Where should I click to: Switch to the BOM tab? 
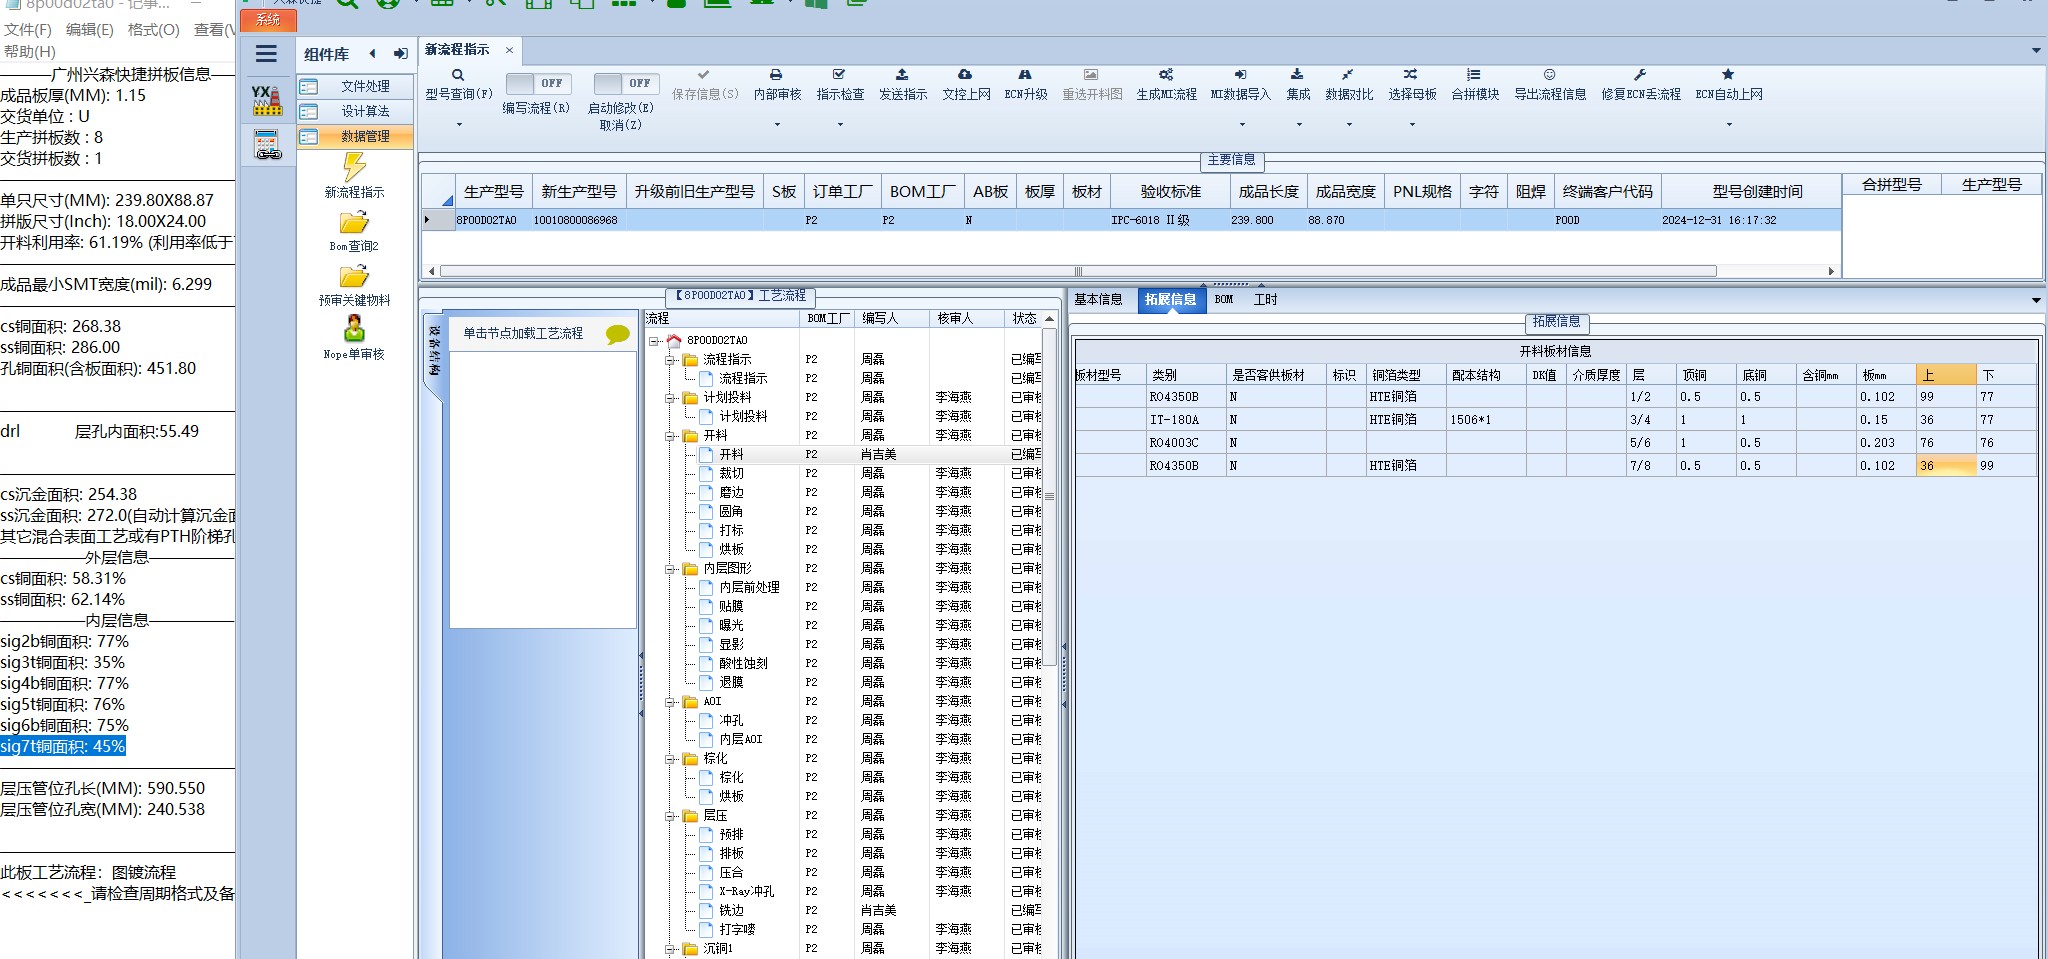click(1224, 299)
